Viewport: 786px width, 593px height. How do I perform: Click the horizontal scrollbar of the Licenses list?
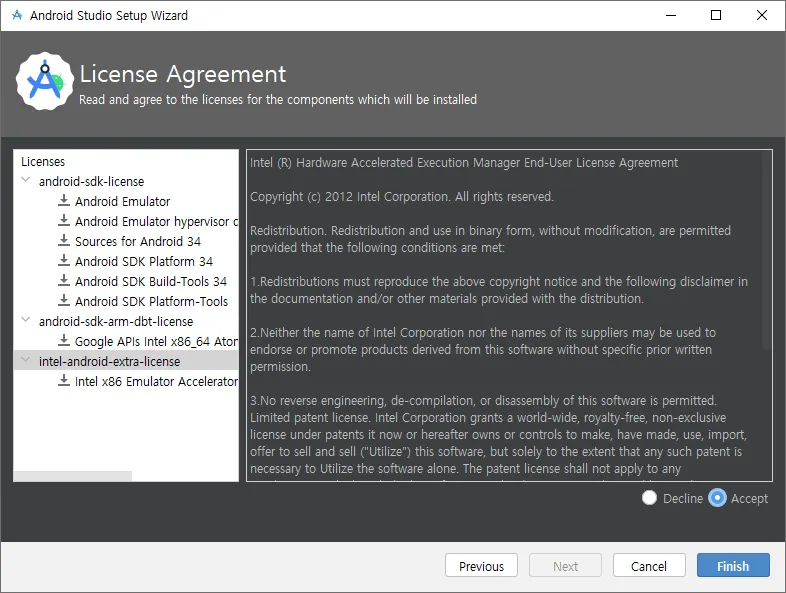73,476
